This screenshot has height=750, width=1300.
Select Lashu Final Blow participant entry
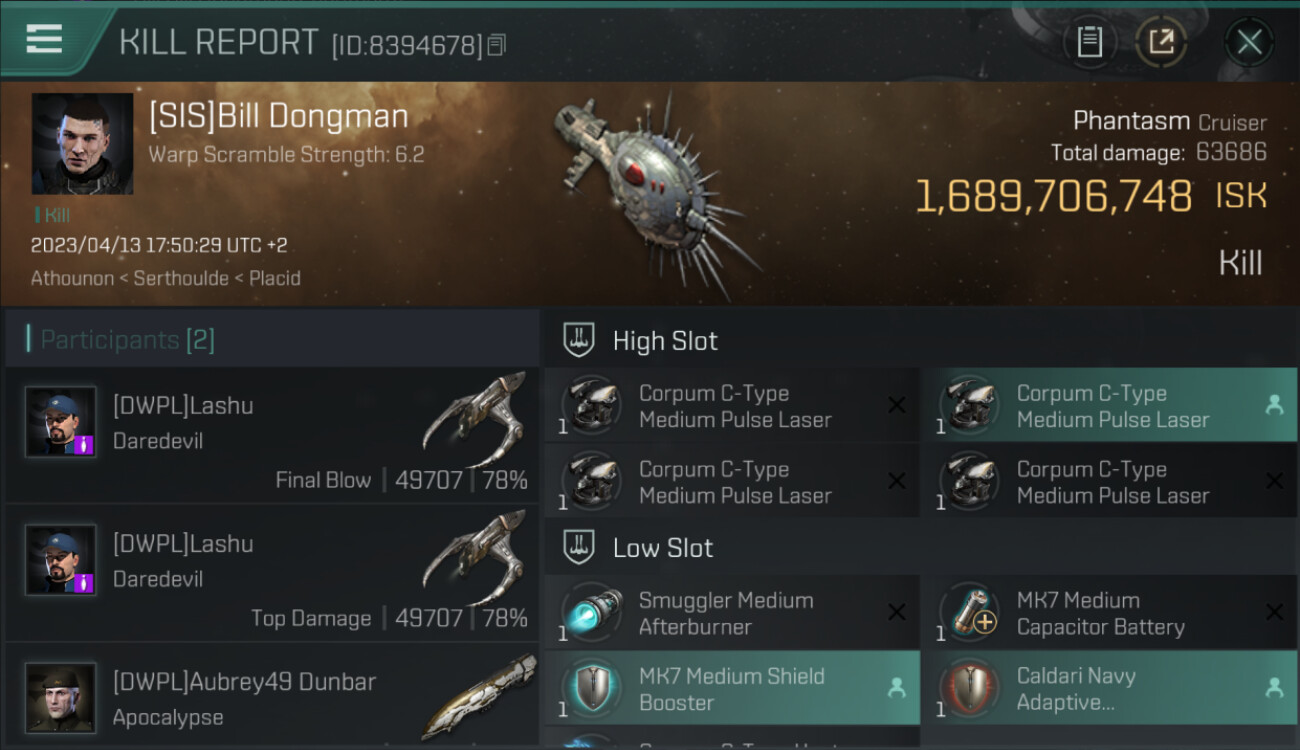272,434
